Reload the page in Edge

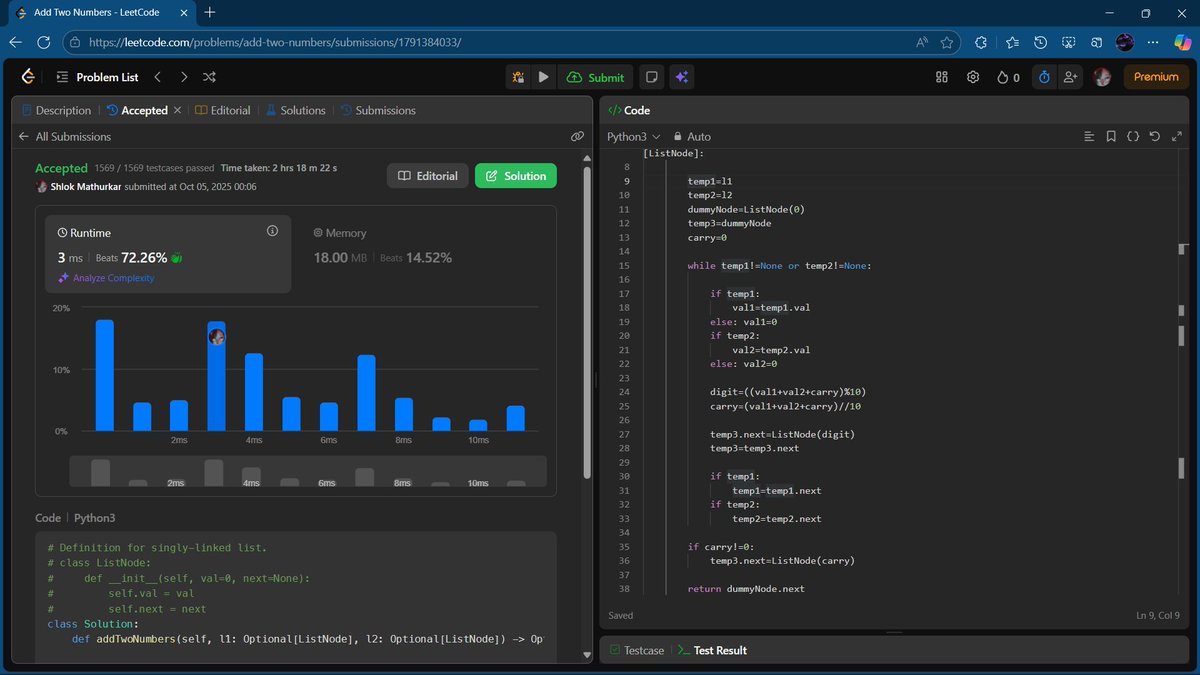[43, 42]
